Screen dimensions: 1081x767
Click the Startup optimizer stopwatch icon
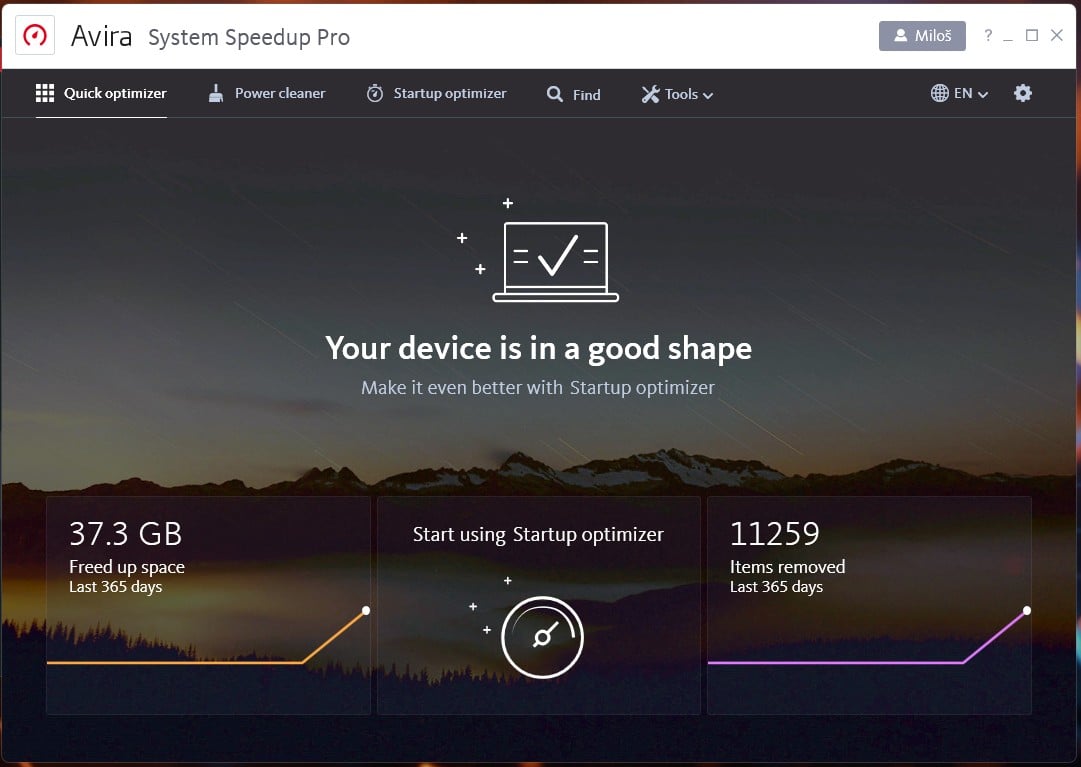tap(375, 93)
